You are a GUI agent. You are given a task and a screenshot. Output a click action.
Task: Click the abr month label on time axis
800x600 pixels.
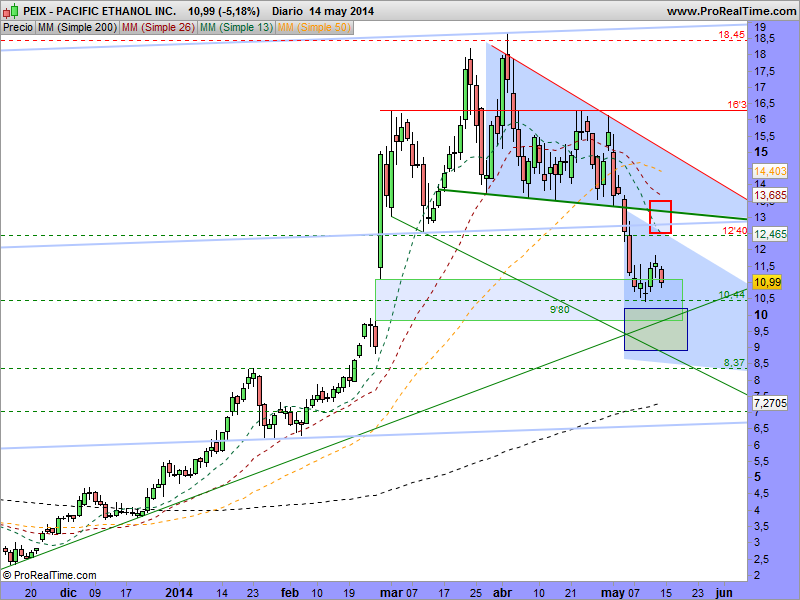pyautogui.click(x=503, y=592)
